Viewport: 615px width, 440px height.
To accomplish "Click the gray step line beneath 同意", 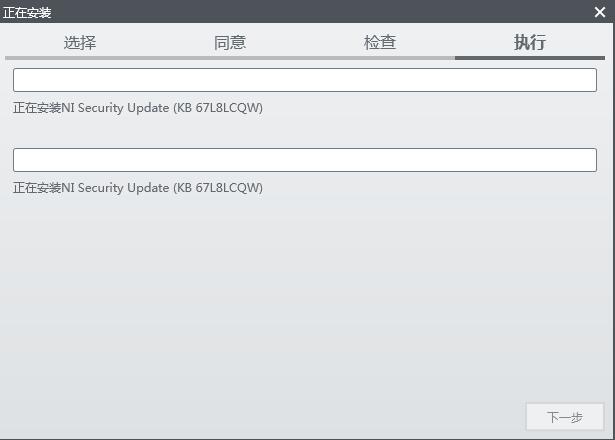I will [x=230, y=58].
